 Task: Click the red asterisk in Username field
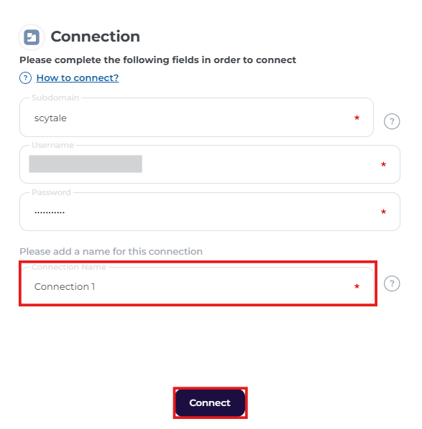tap(383, 164)
